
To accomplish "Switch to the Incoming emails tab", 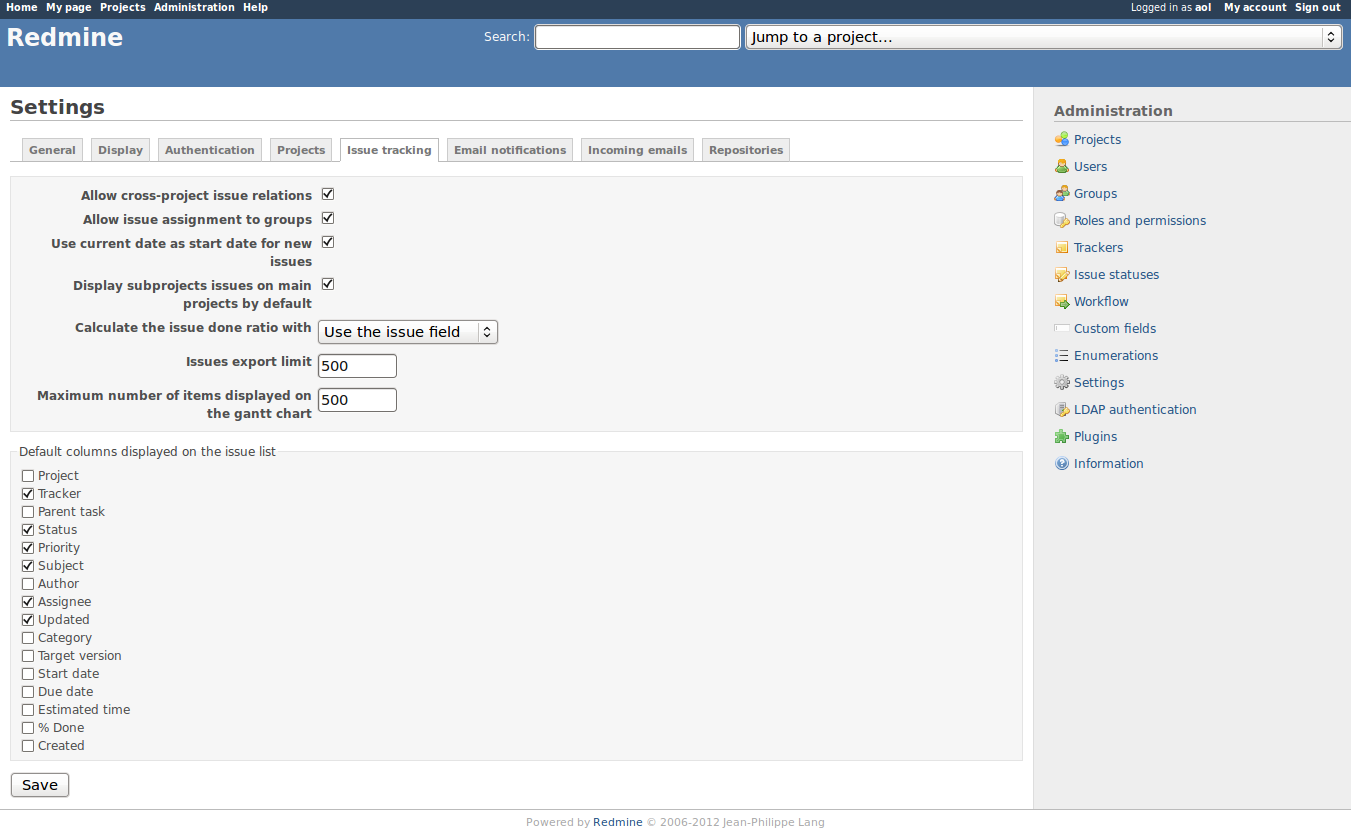I will click(637, 150).
